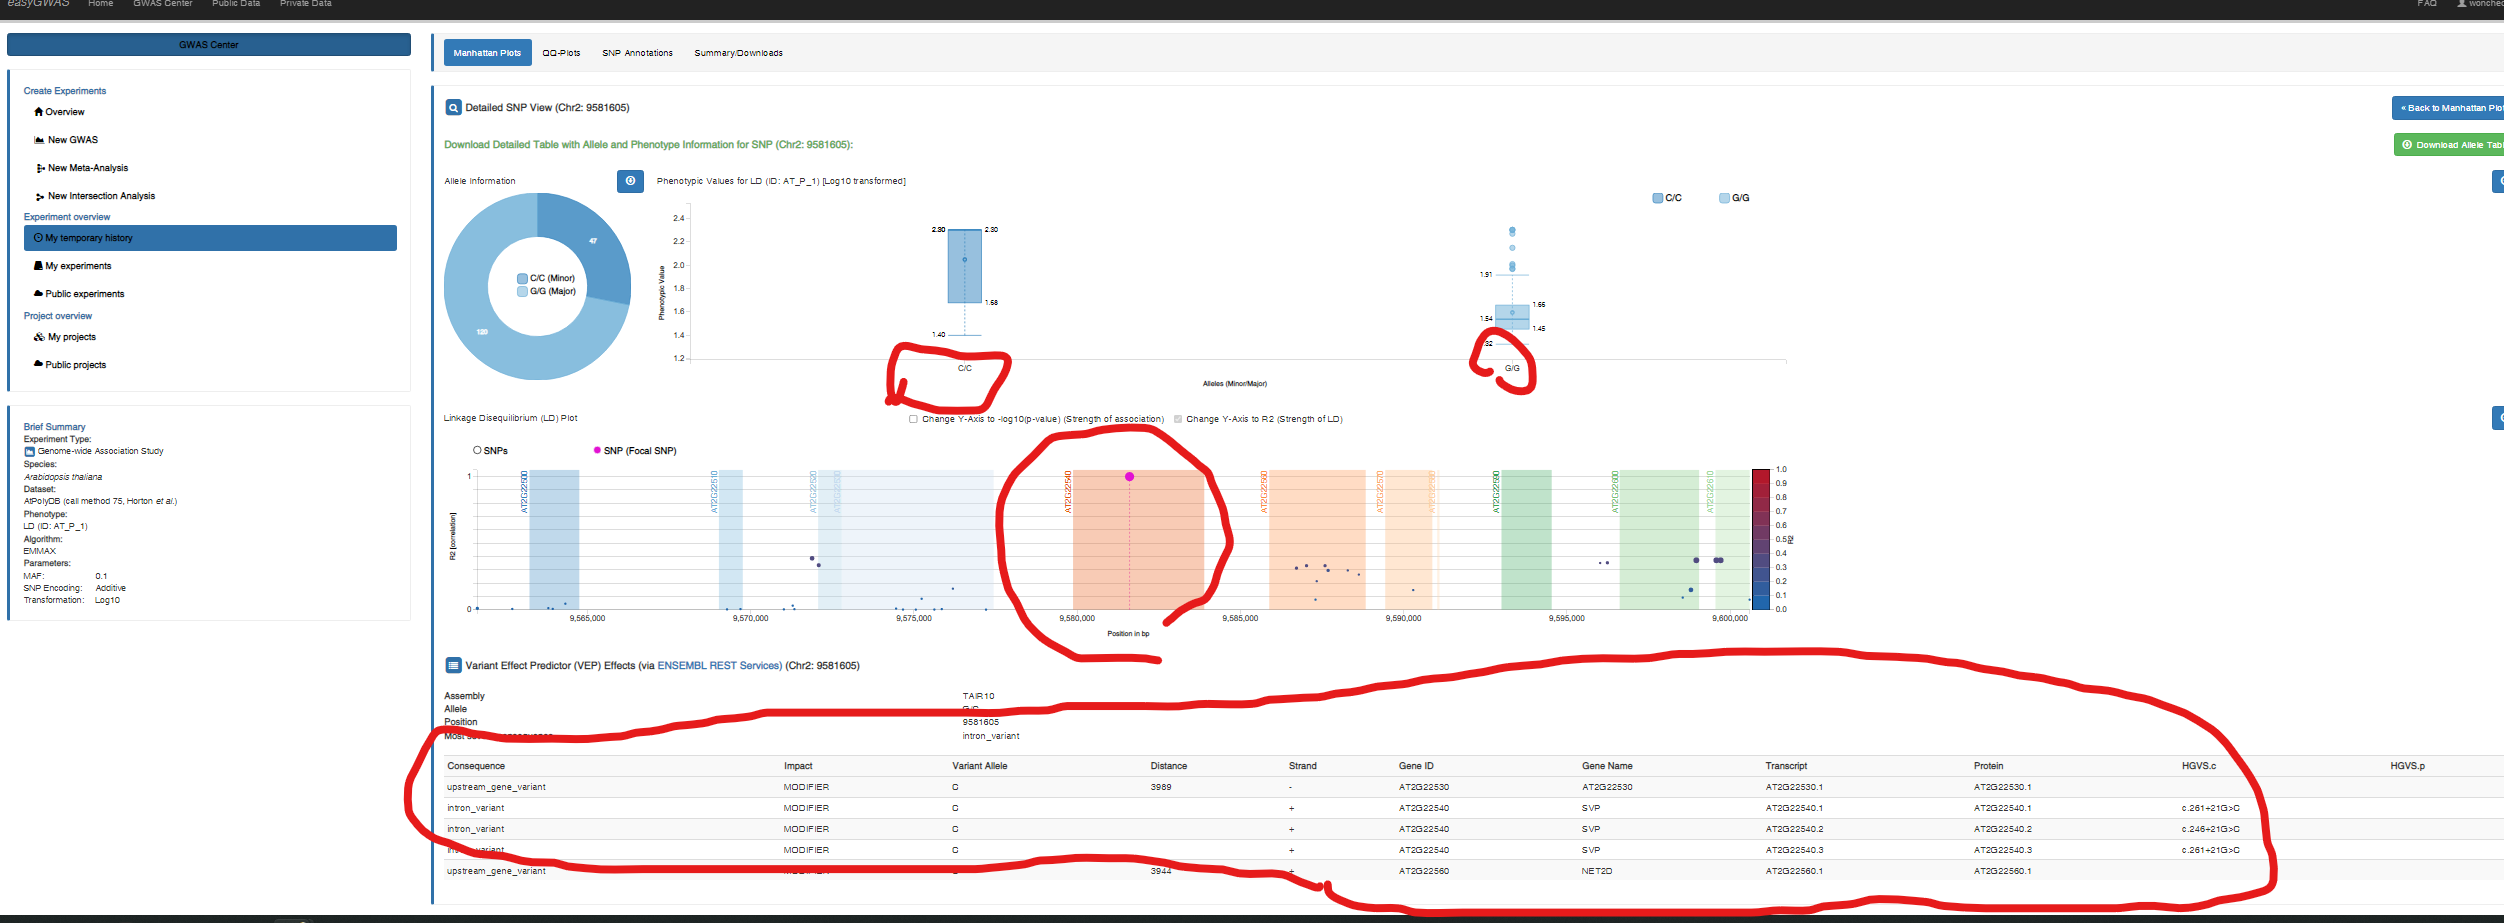This screenshot has width=2504, height=923.
Task: Click the magenta focal SNP point
Action: tap(1129, 477)
